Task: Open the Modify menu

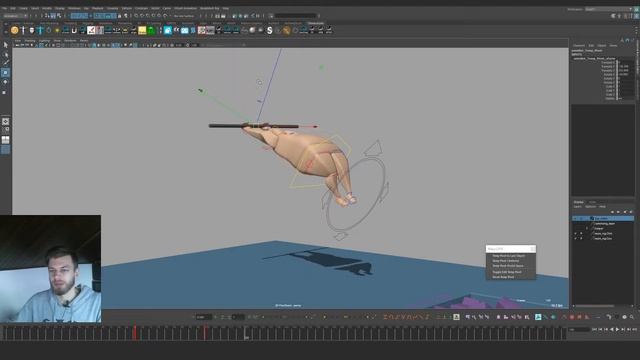Action: click(47, 8)
